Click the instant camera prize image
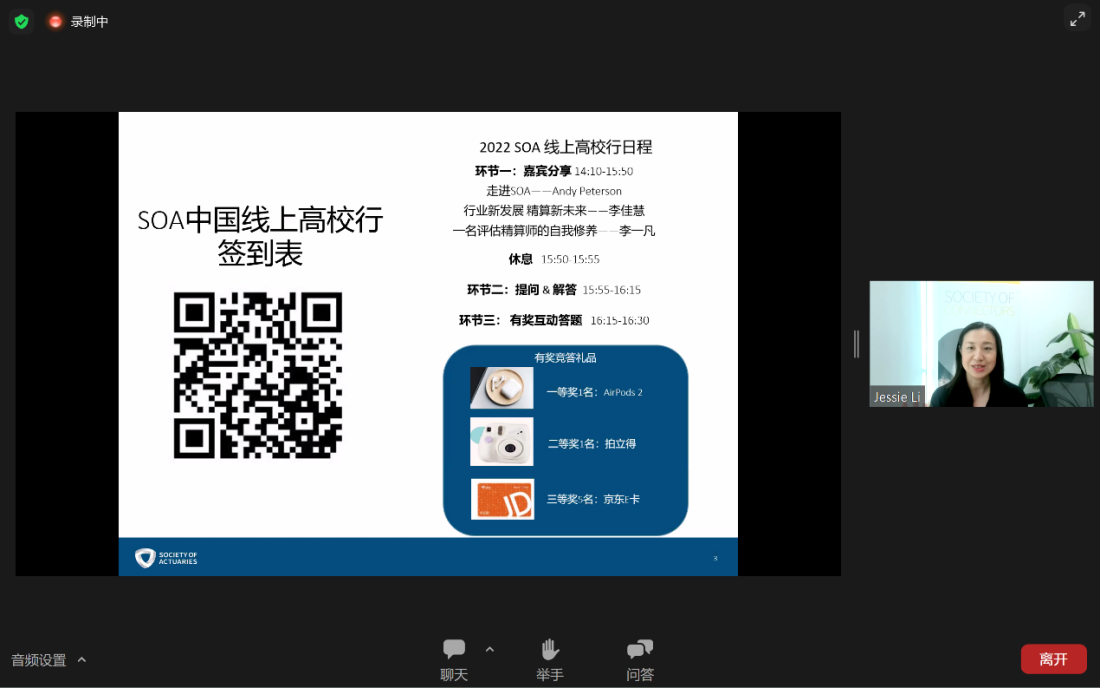This screenshot has width=1100, height=688. [502, 442]
